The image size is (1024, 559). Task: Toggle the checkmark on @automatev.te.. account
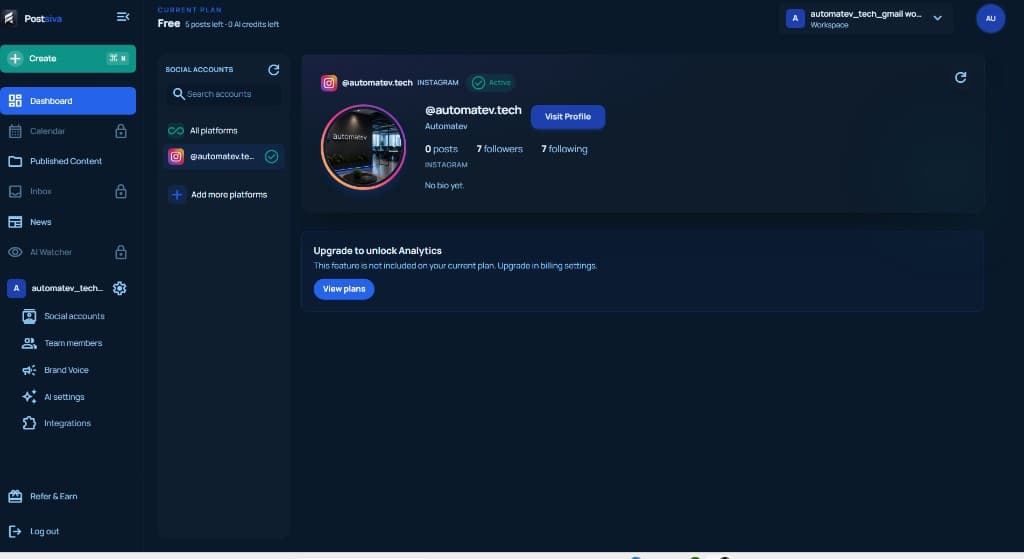coord(272,157)
